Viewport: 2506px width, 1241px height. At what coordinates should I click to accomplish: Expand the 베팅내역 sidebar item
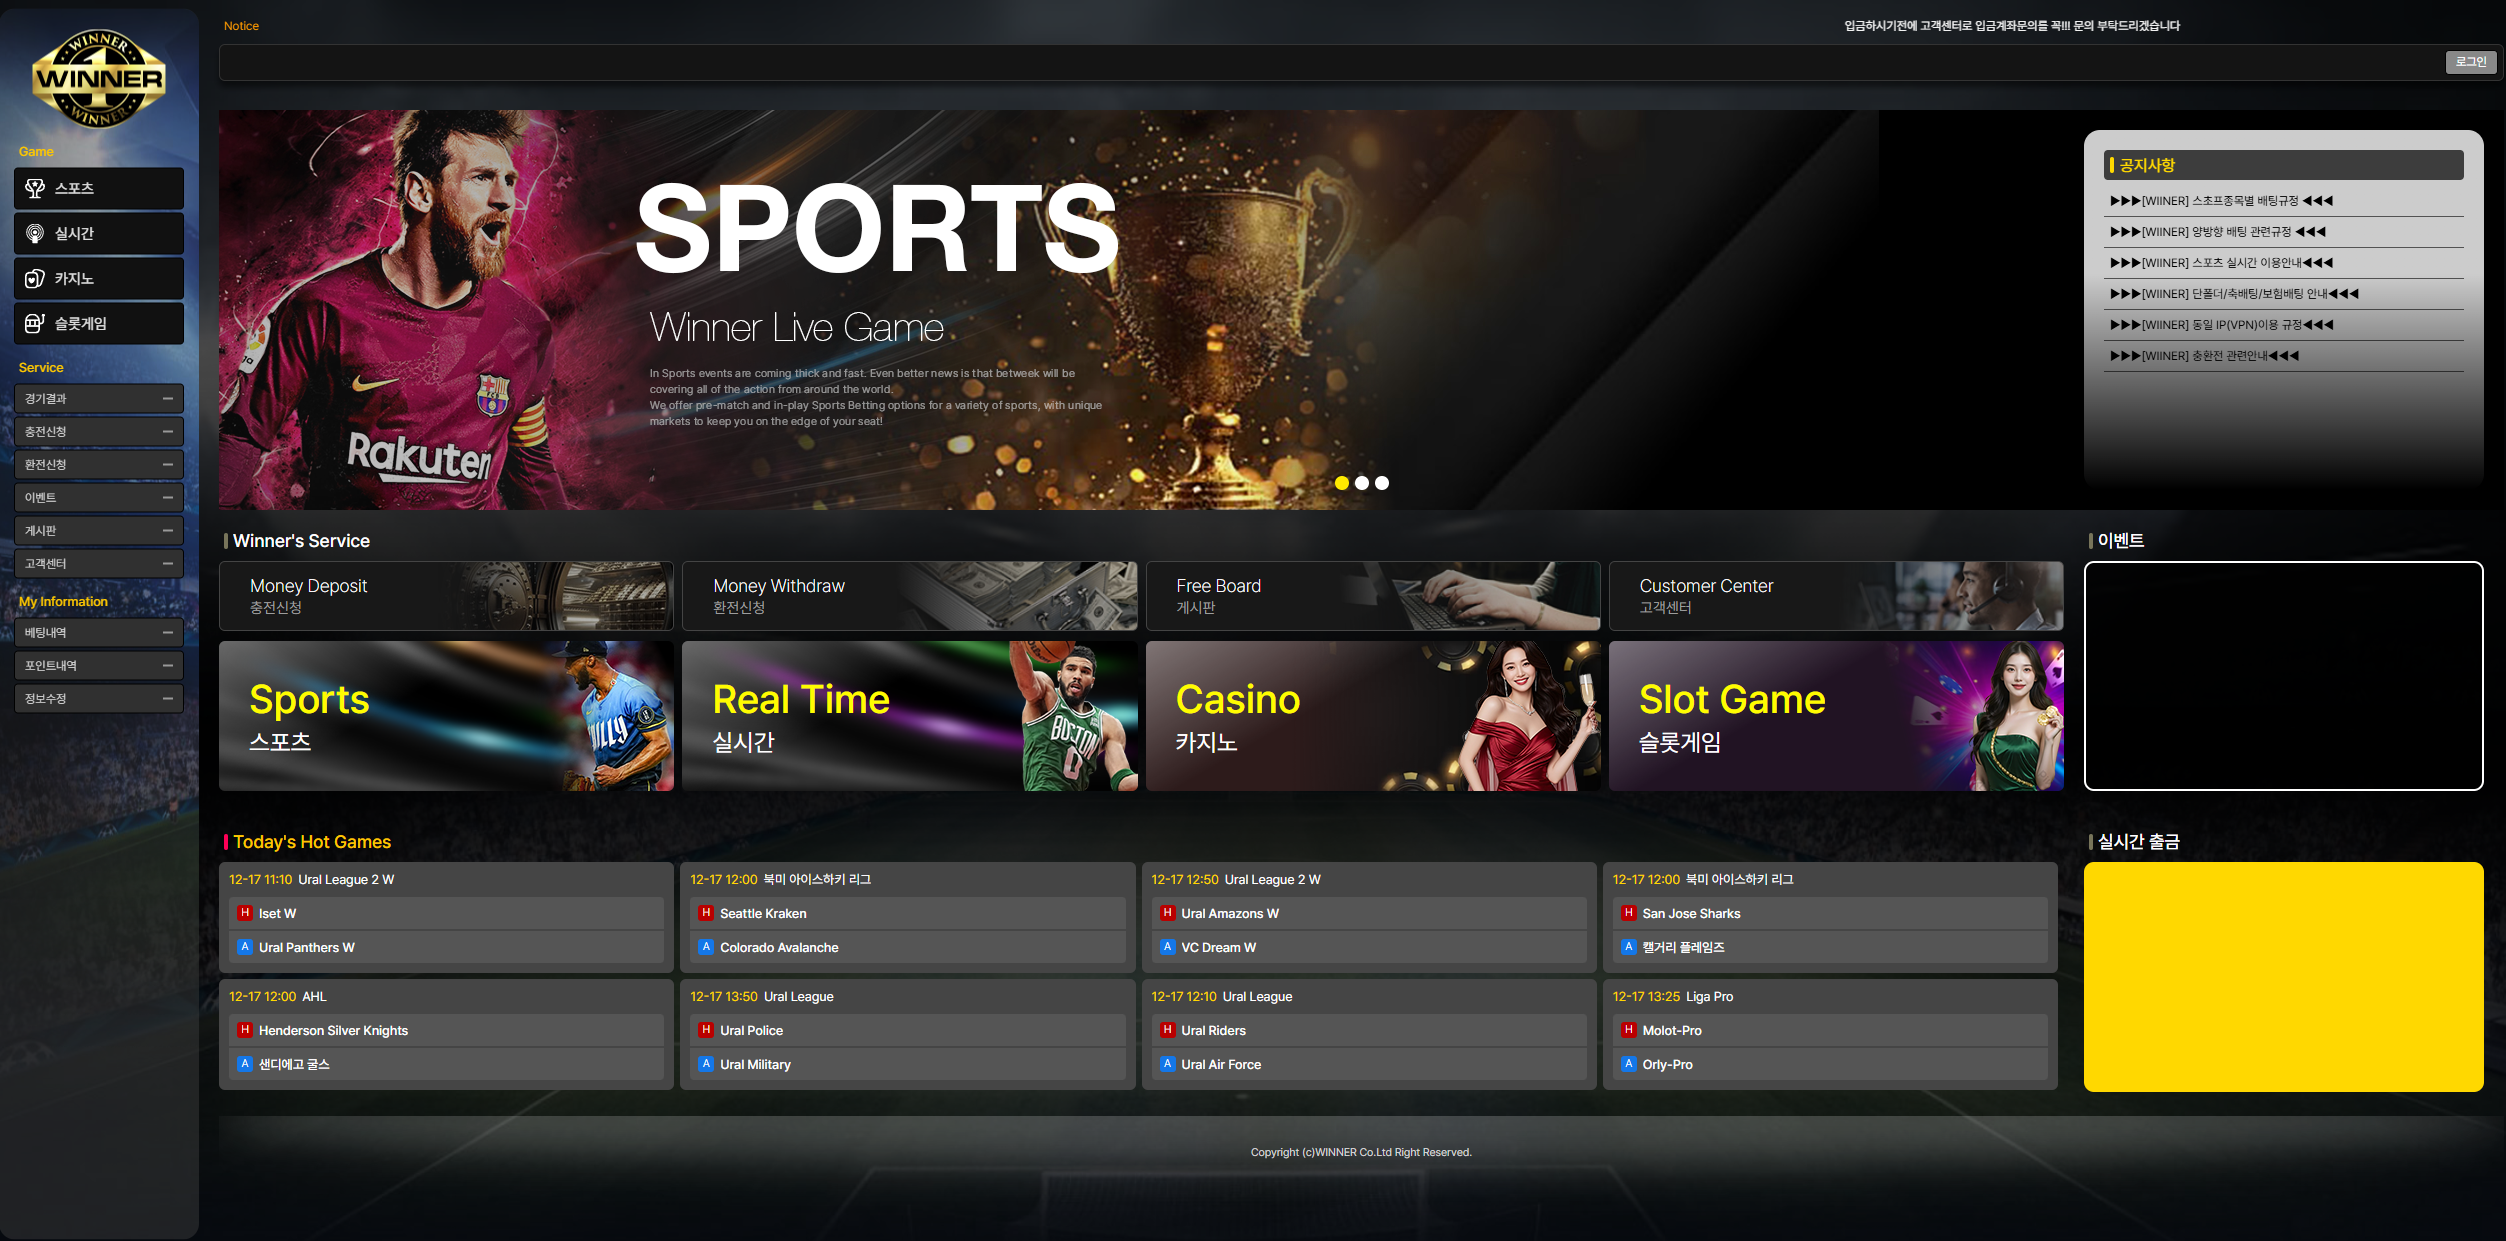[98, 632]
